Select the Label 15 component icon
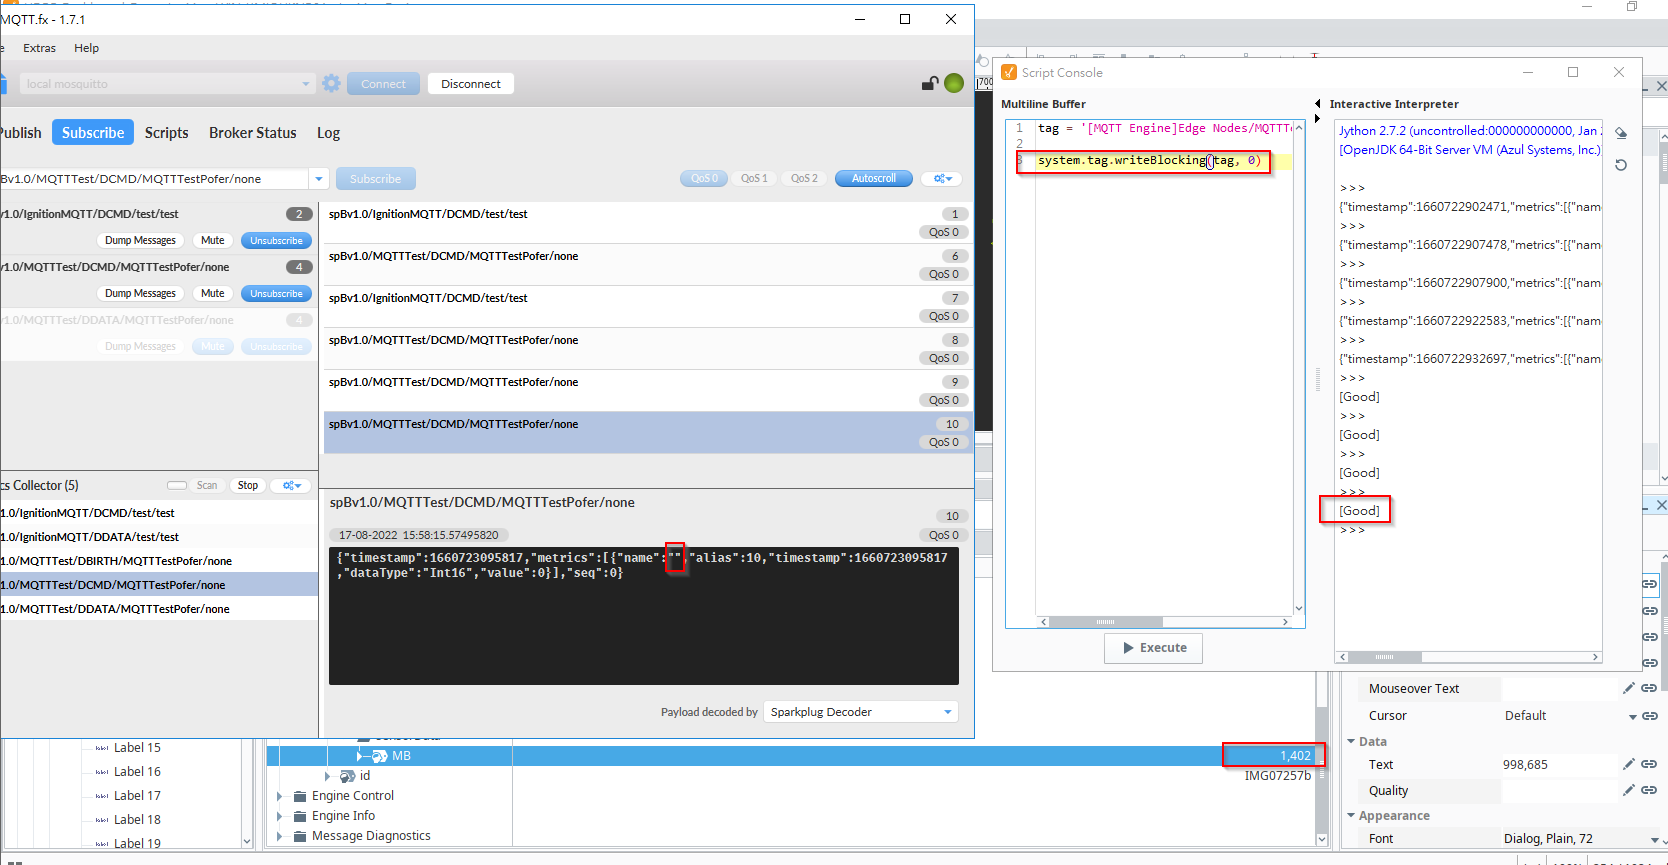Image resolution: width=1668 pixels, height=865 pixels. pos(102,748)
